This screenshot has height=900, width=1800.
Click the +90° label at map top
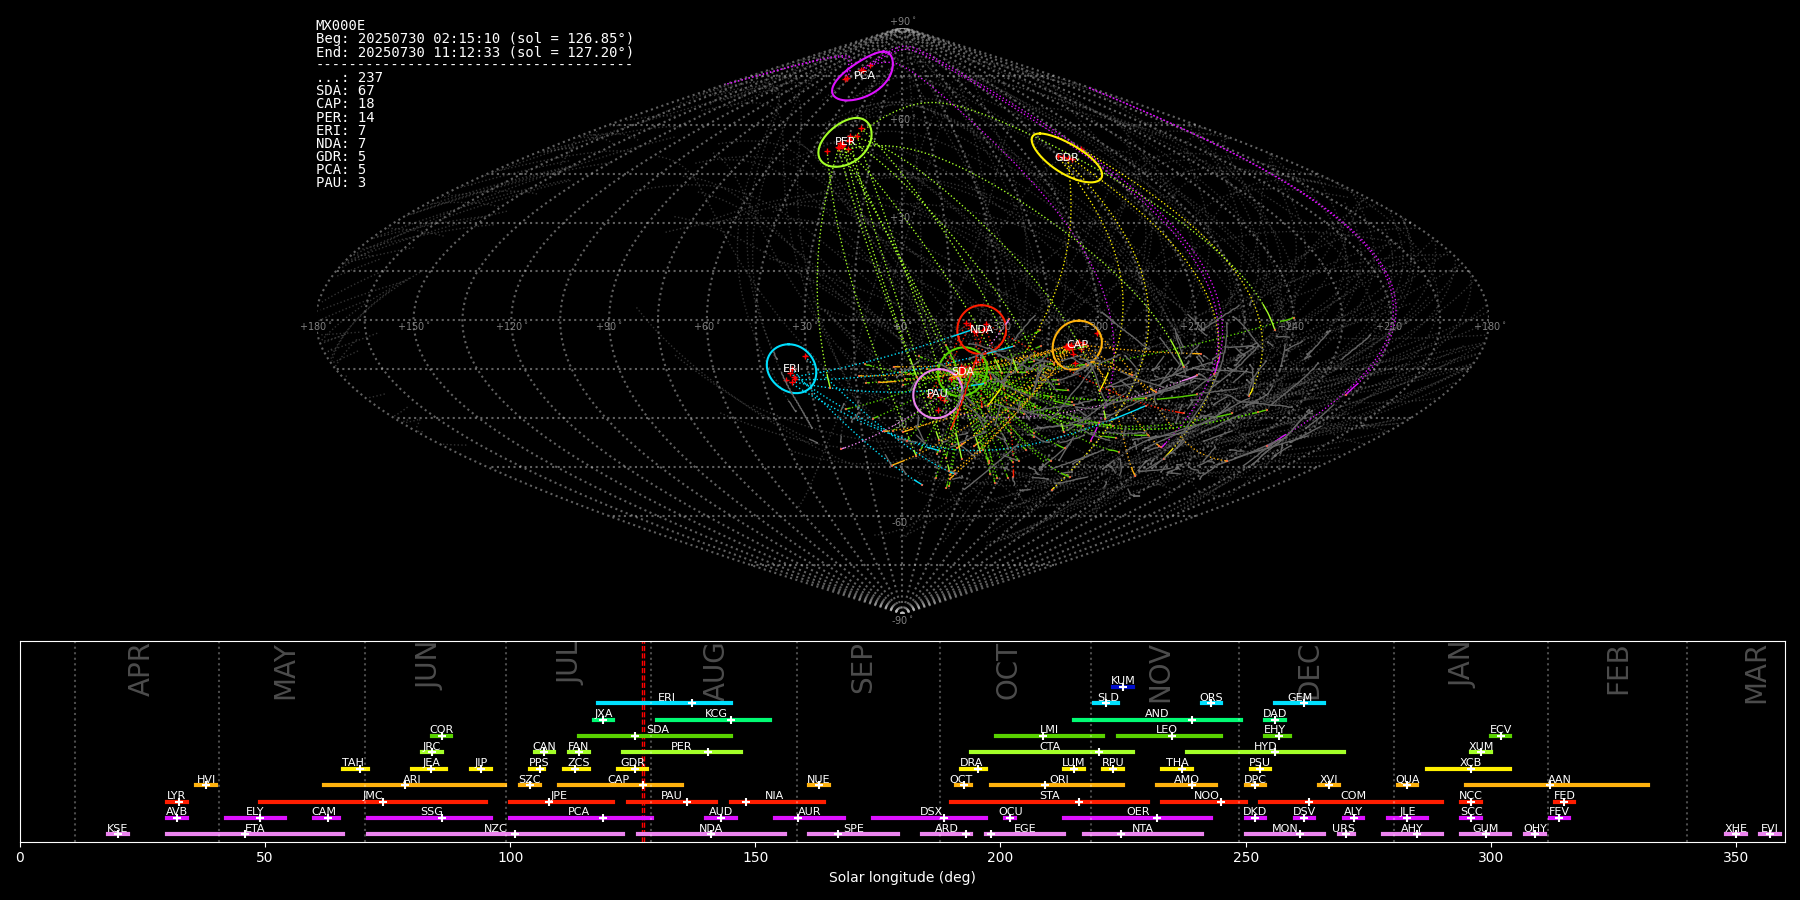point(902,22)
